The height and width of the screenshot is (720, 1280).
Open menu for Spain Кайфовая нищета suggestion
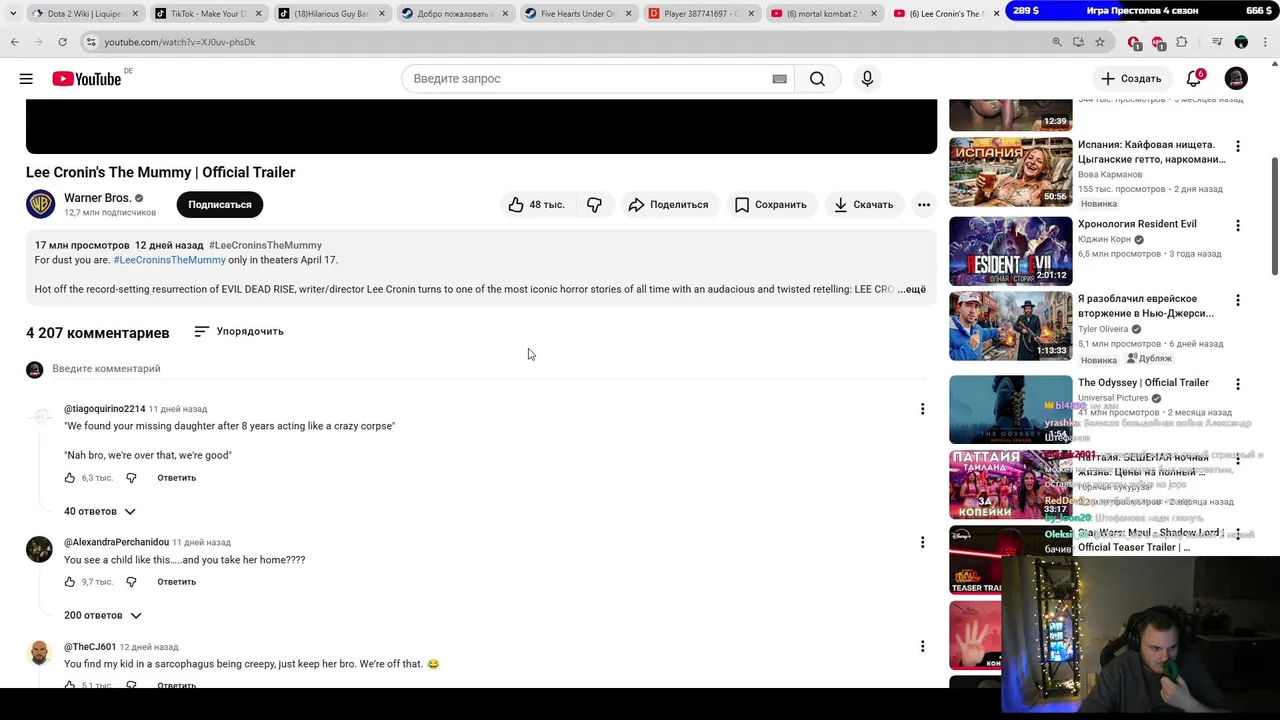coord(1238,146)
